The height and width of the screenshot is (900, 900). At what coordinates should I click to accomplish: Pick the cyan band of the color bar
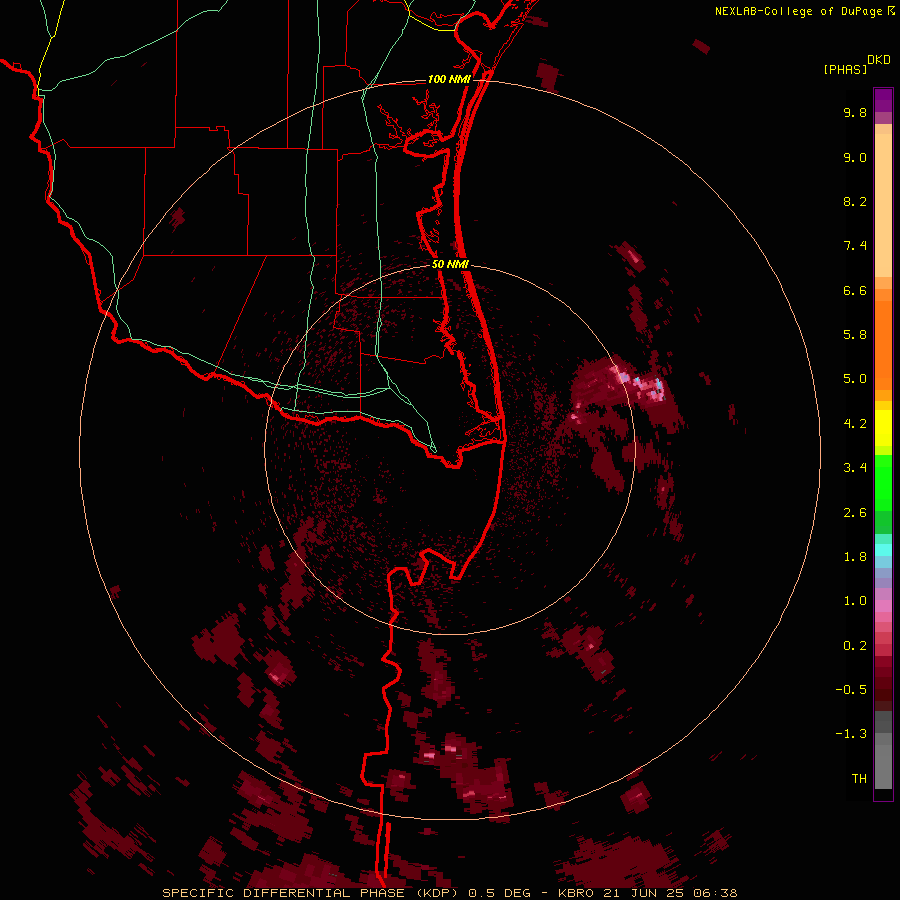(x=883, y=550)
